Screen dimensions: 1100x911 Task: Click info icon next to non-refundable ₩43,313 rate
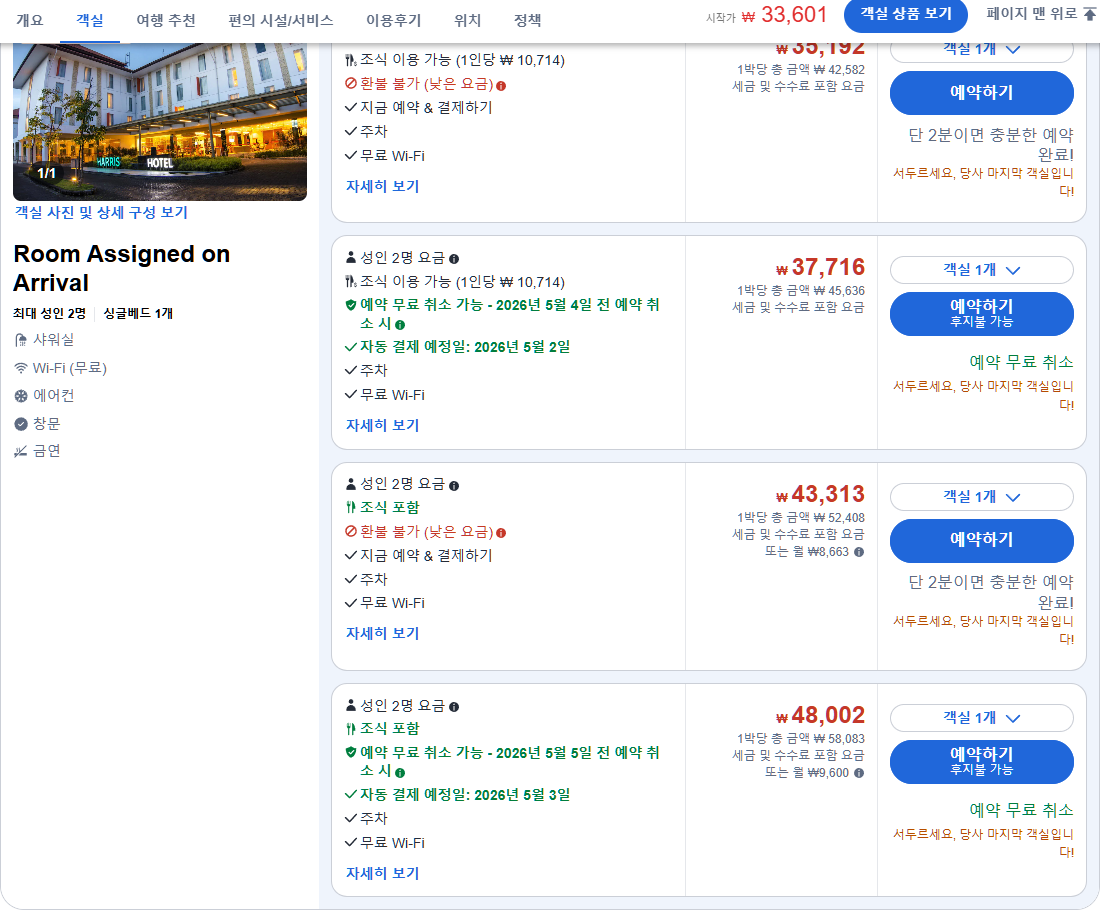coord(501,533)
